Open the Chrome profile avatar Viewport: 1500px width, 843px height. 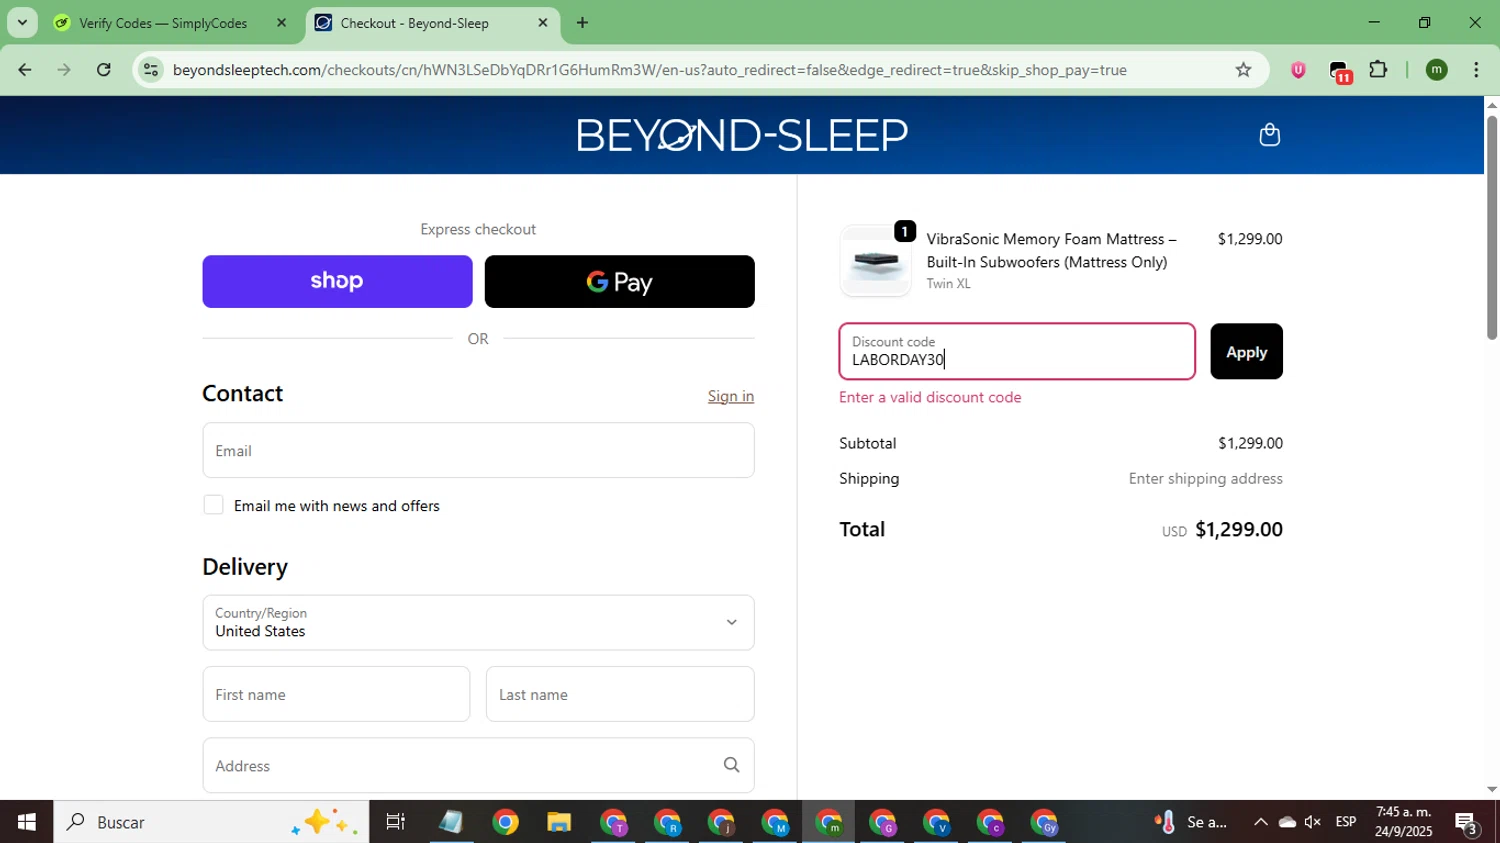[1436, 70]
